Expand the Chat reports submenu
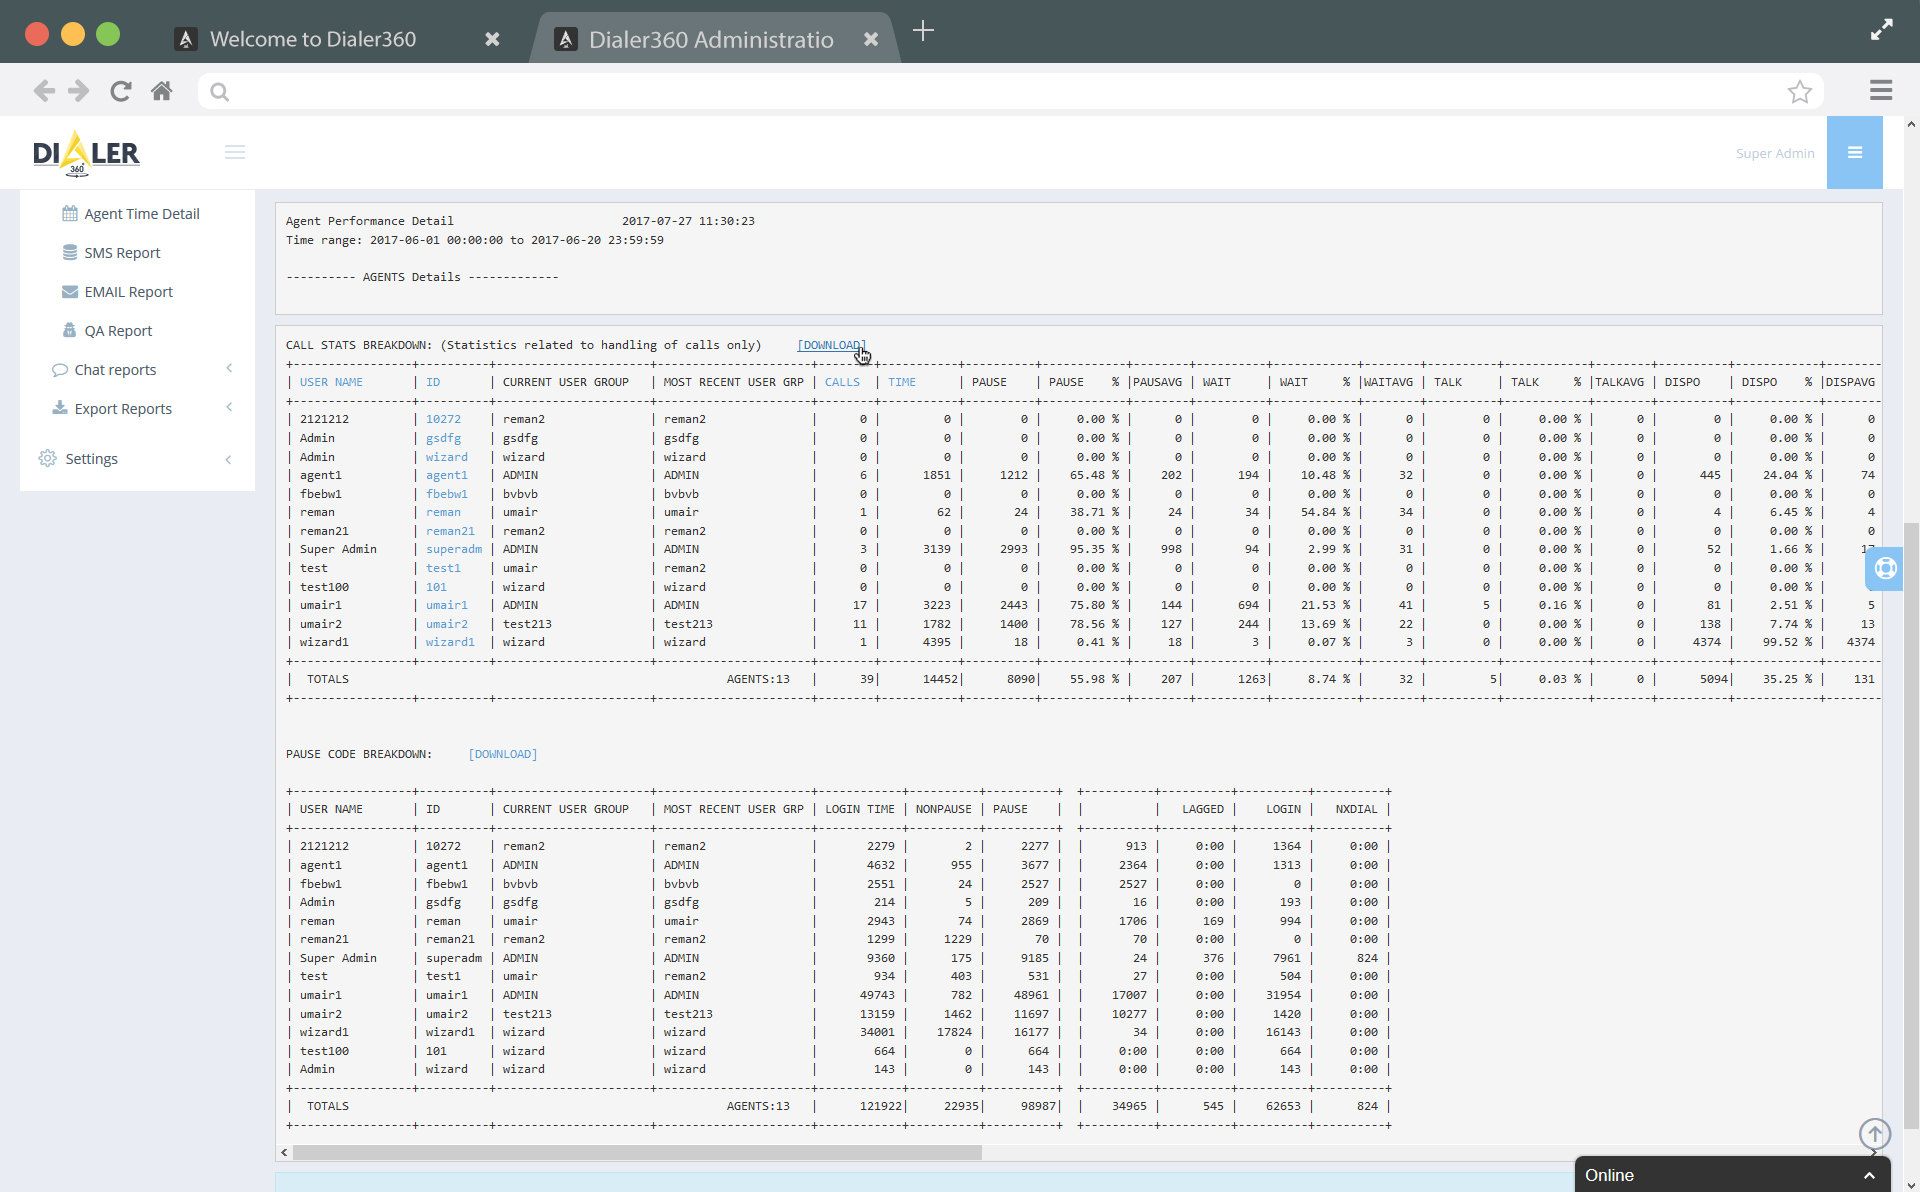 pyautogui.click(x=115, y=370)
